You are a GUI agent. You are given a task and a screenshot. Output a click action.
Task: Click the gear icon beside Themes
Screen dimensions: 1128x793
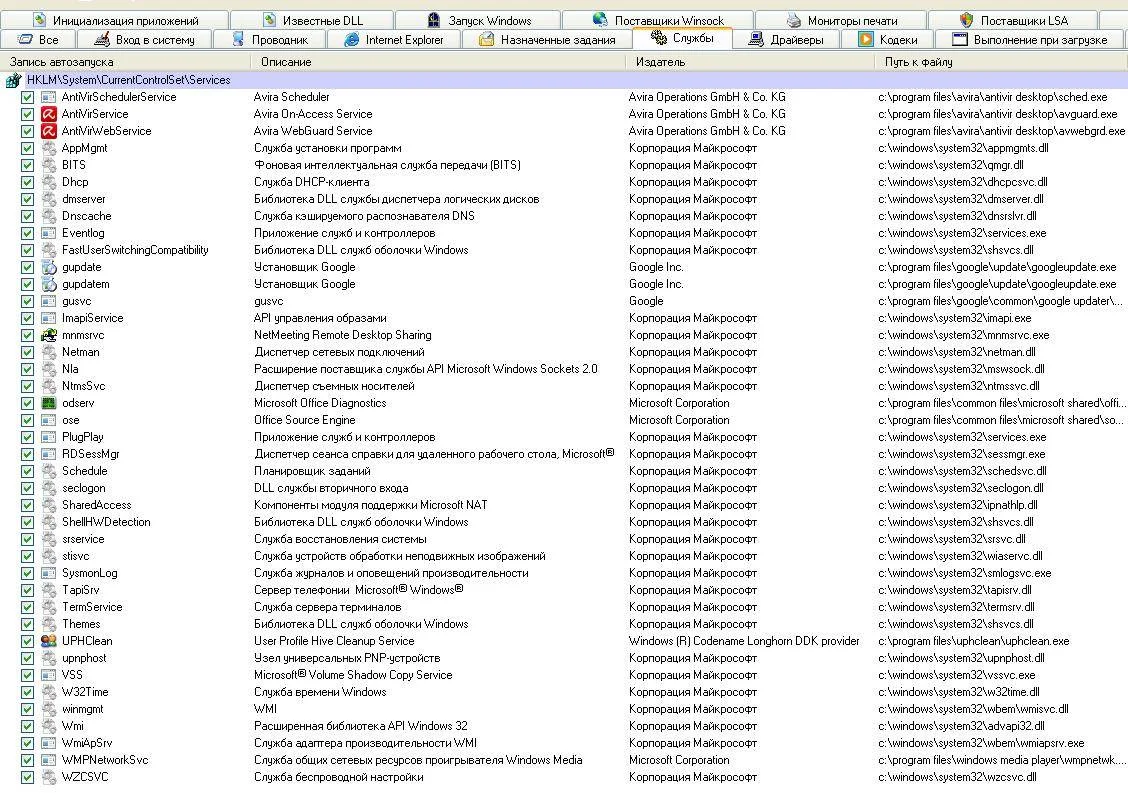point(48,624)
